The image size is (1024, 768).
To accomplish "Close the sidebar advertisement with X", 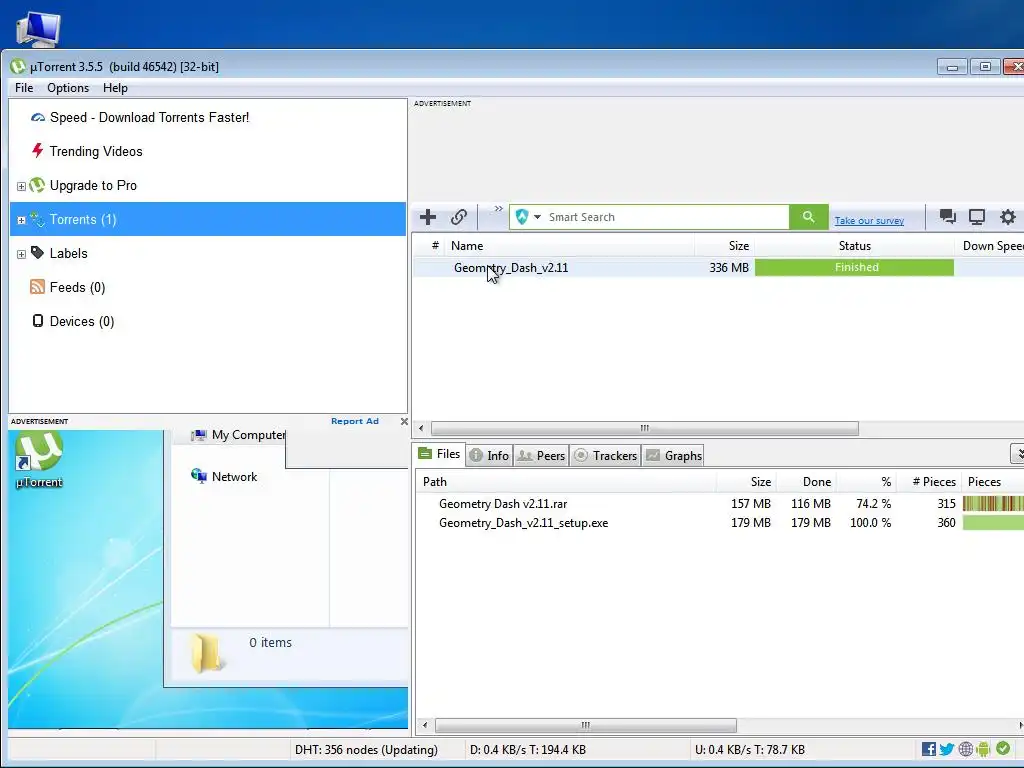I will pos(404,421).
